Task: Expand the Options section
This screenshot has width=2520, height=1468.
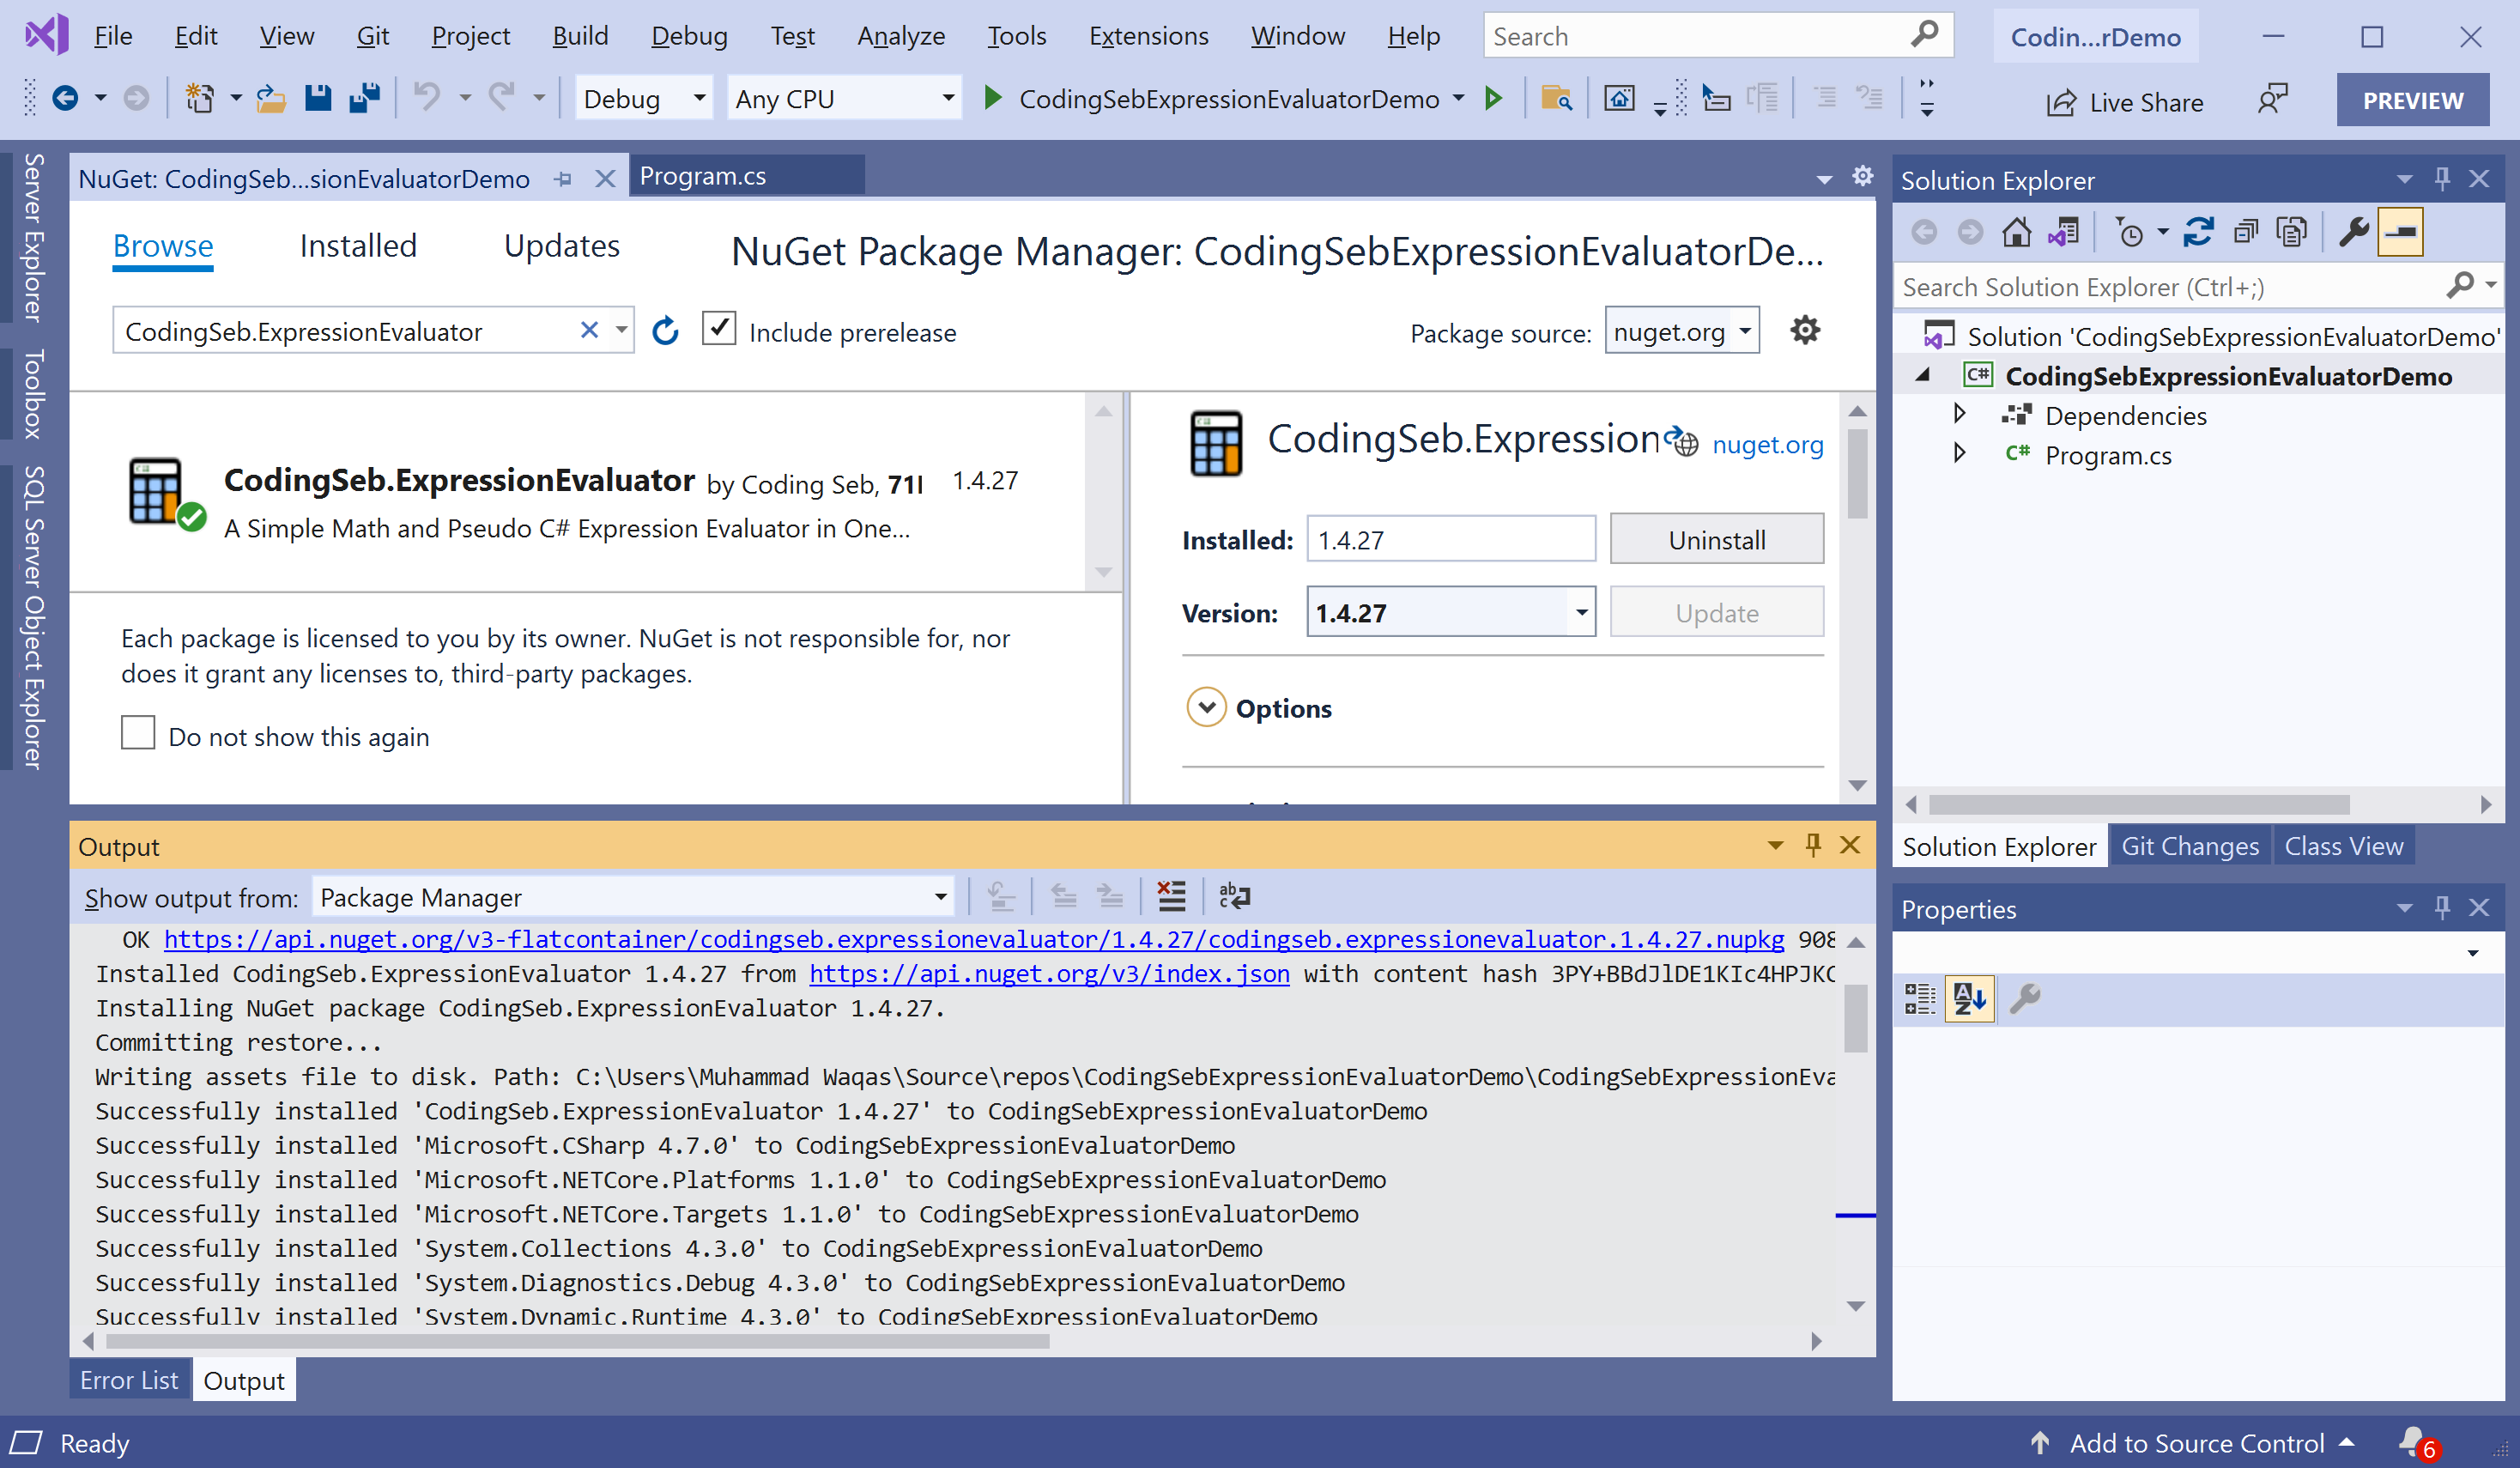Action: 1206,707
